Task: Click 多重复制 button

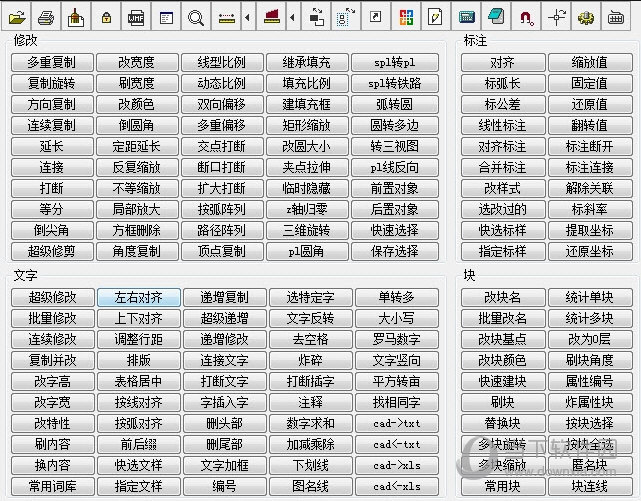Action: [52, 63]
